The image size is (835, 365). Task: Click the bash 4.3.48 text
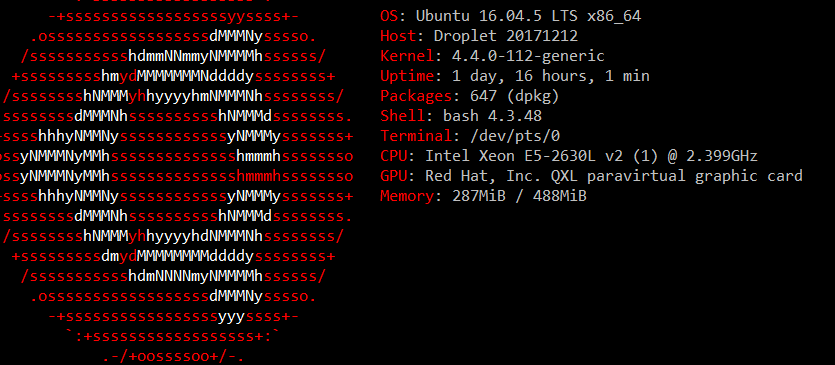(492, 116)
